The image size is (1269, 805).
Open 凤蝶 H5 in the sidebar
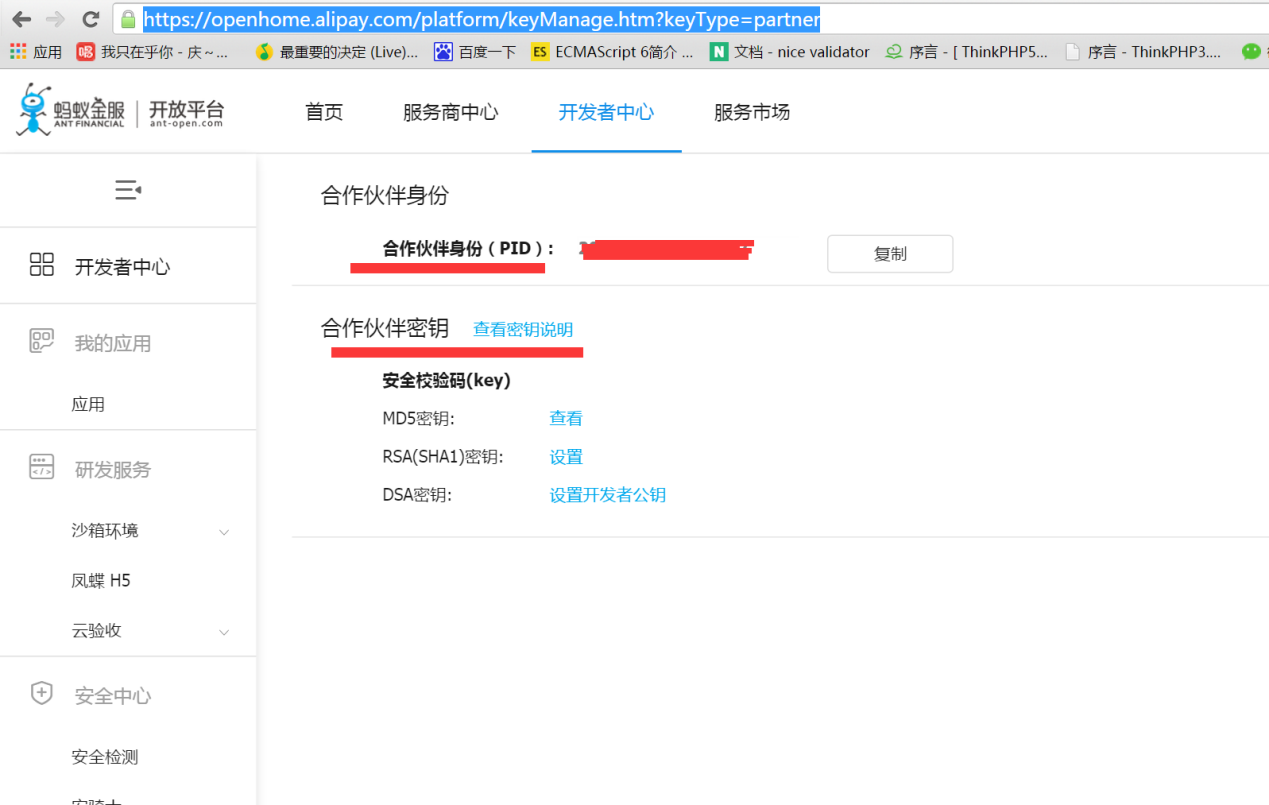(x=101, y=581)
